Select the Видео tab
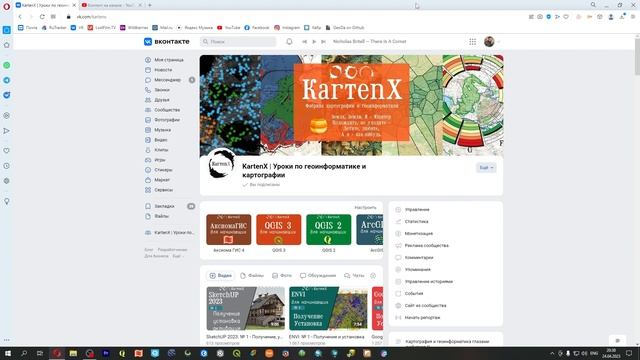This screenshot has width=640, height=360. (x=221, y=276)
